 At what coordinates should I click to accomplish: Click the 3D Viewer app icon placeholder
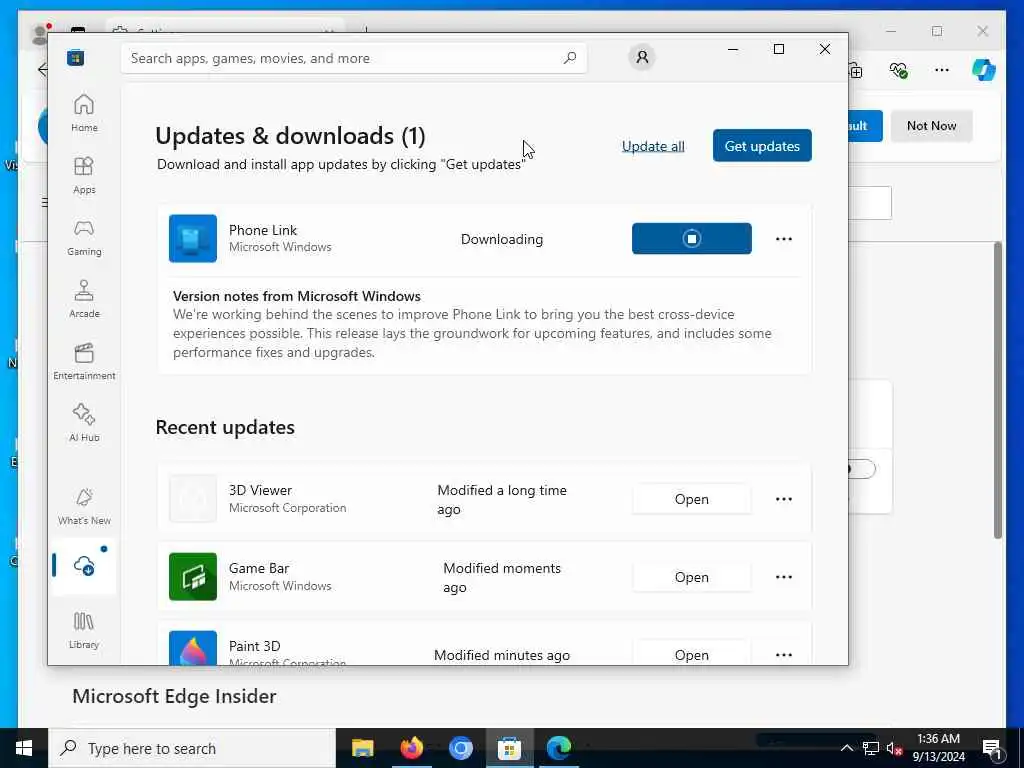[193, 499]
